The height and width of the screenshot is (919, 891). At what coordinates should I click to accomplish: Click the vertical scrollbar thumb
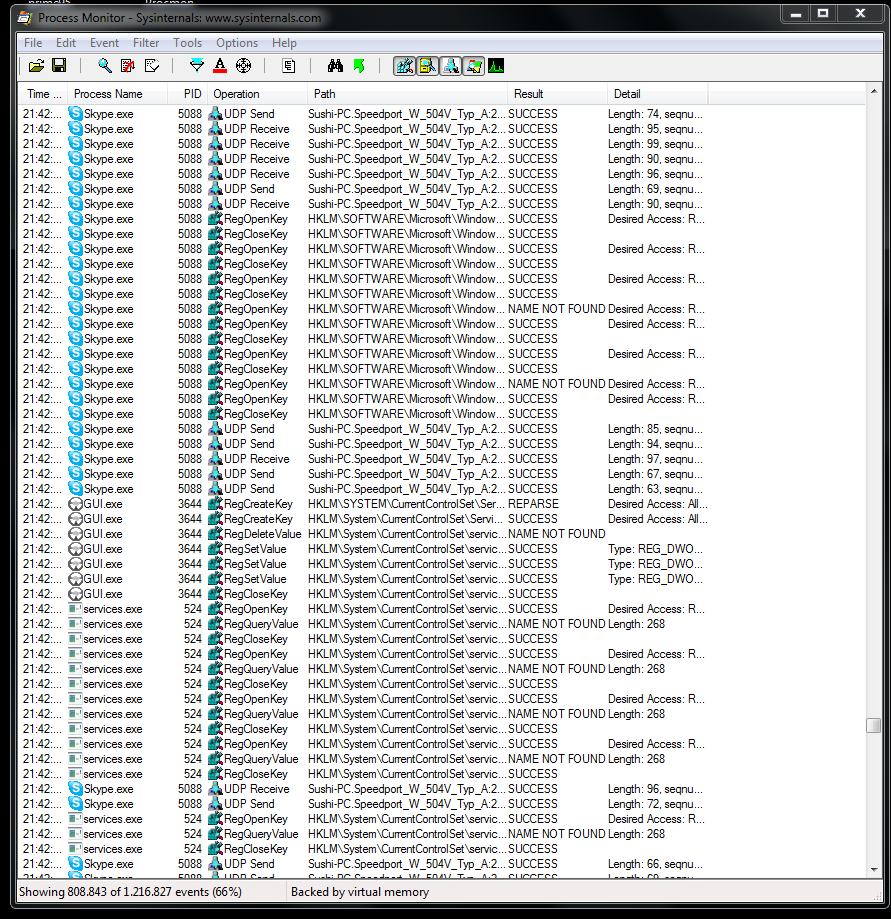(x=873, y=726)
